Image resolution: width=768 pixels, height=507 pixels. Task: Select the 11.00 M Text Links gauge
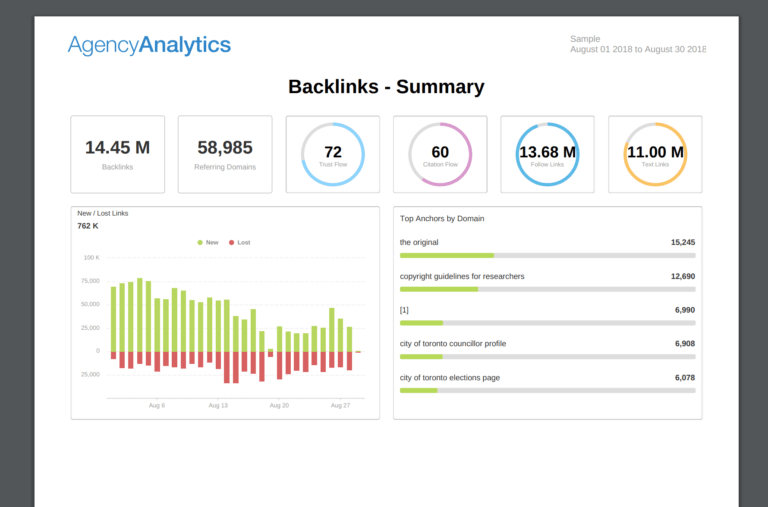coord(655,154)
